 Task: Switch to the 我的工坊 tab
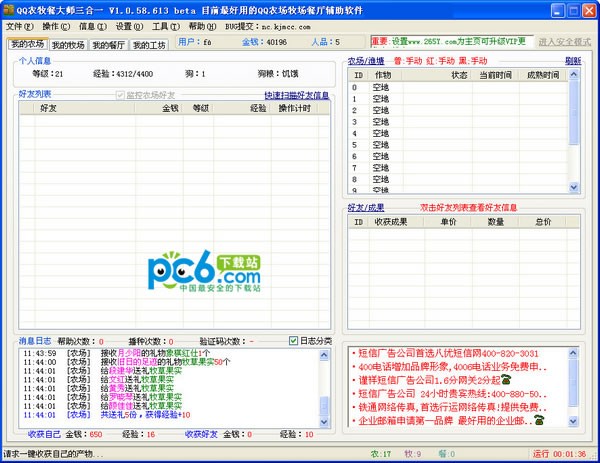[x=149, y=45]
